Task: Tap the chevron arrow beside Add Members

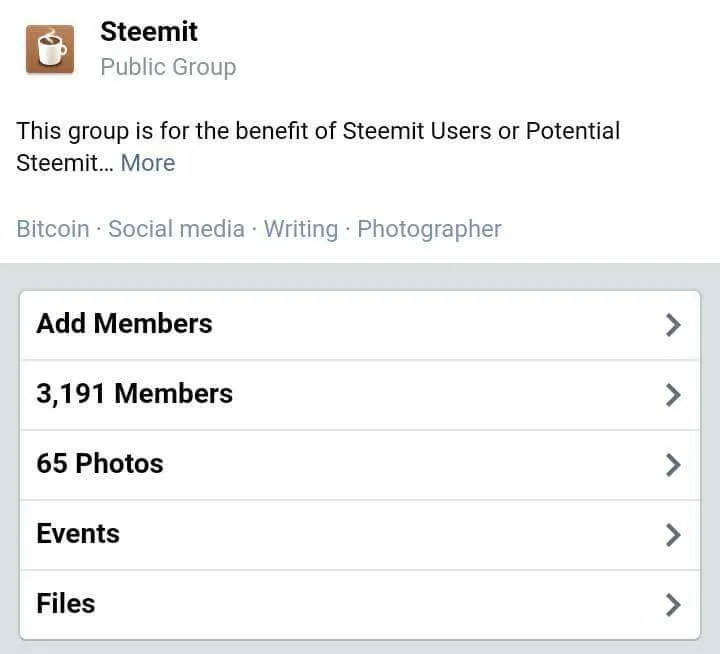Action: pos(673,325)
